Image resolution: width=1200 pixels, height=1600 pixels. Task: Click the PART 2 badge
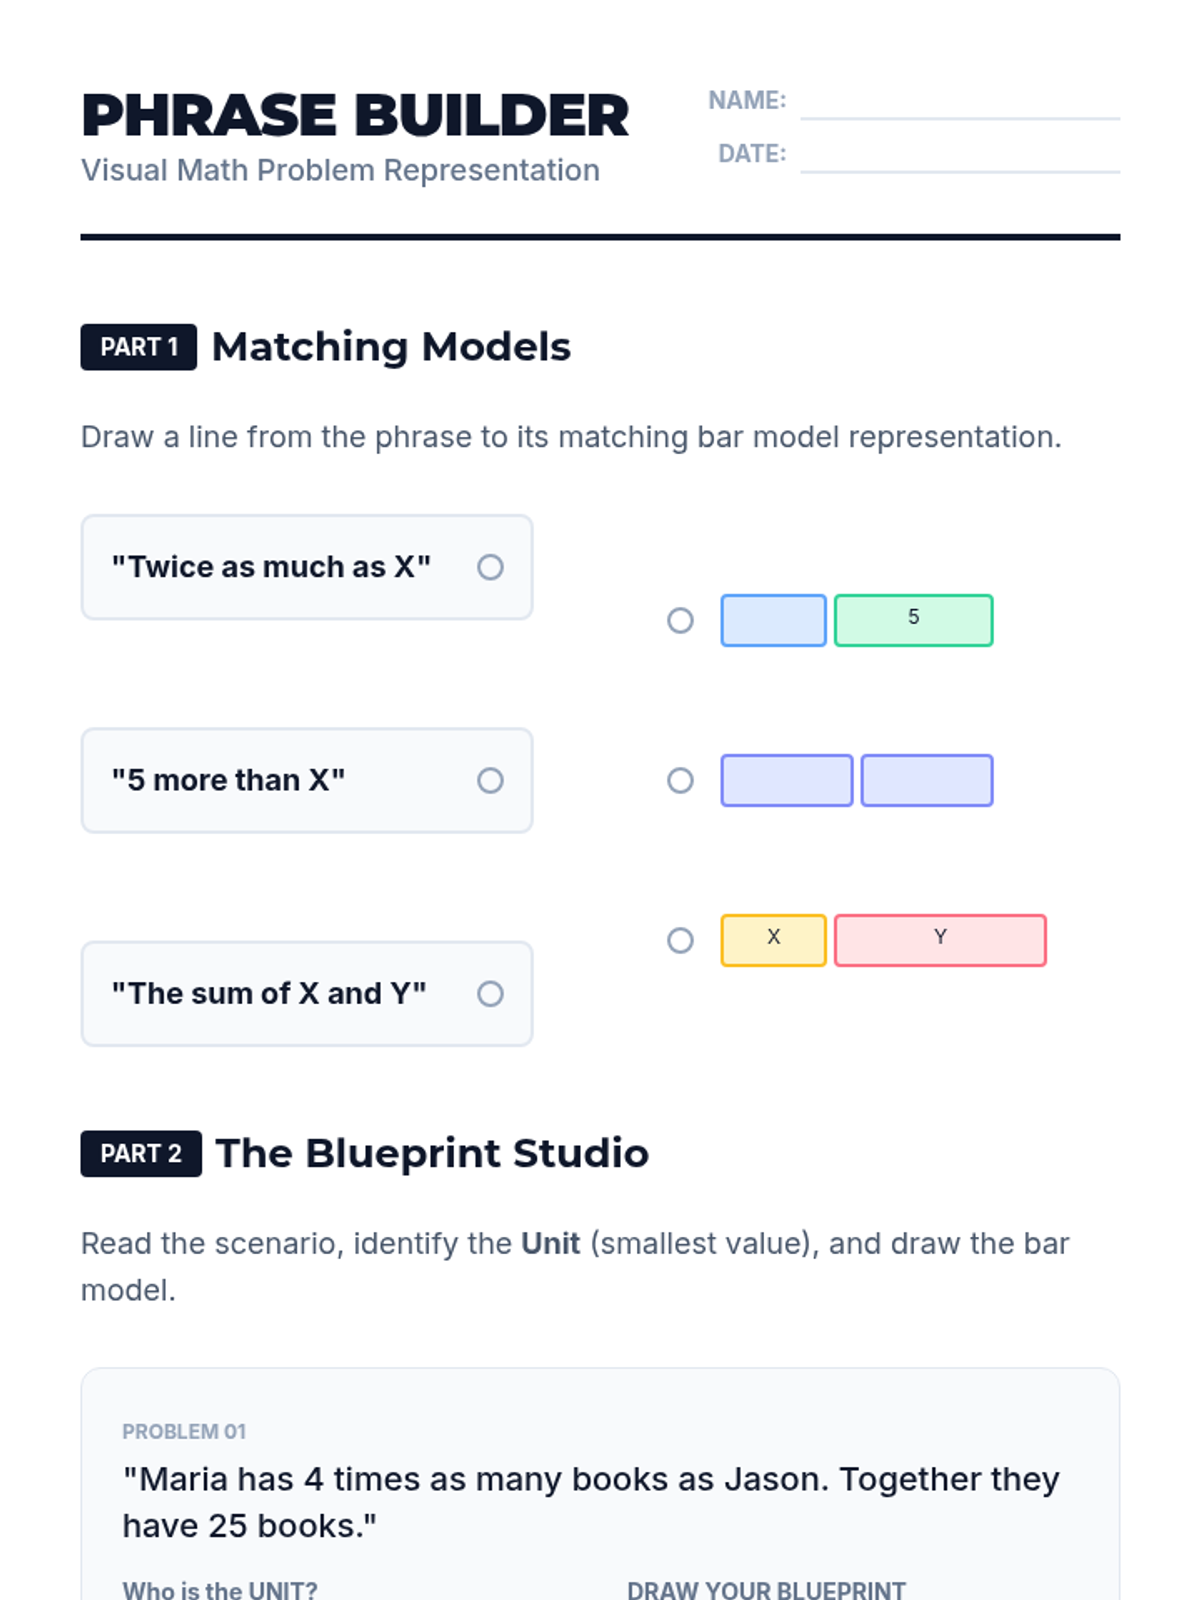141,1153
